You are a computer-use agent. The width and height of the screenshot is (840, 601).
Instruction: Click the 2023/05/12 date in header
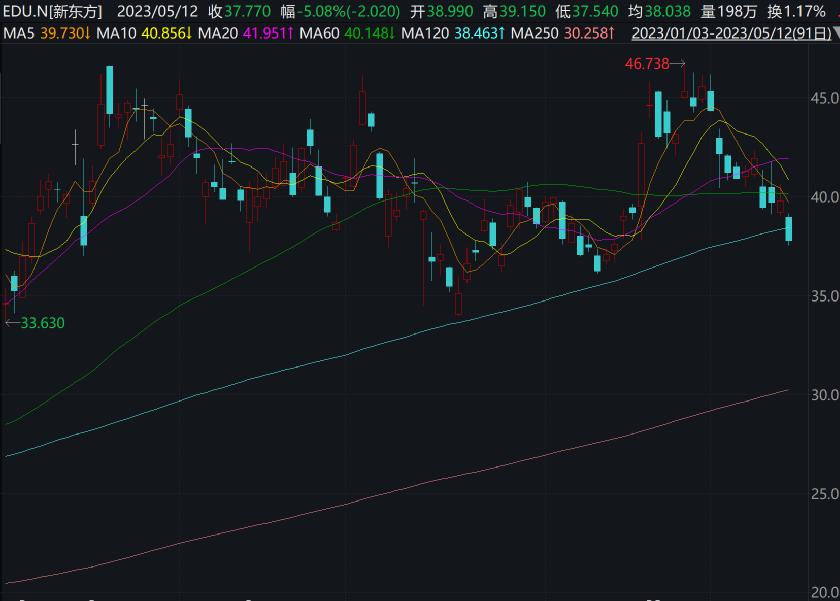(x=158, y=11)
